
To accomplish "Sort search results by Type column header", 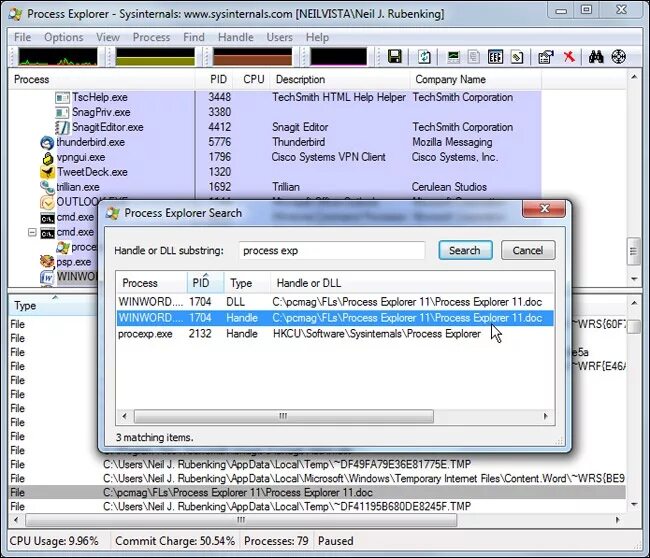I will pyautogui.click(x=247, y=283).
